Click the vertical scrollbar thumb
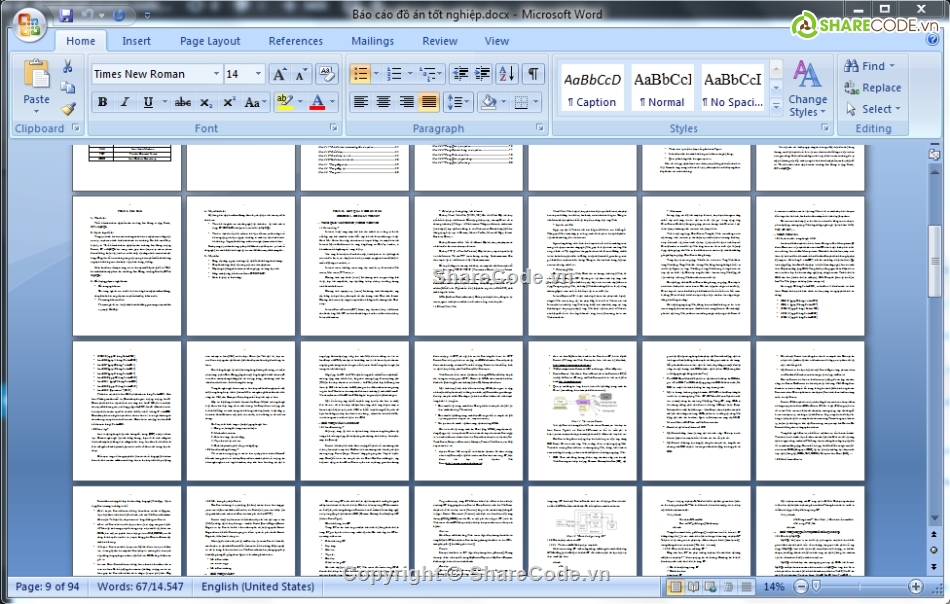Viewport: 950px width, 604px height. tap(934, 261)
